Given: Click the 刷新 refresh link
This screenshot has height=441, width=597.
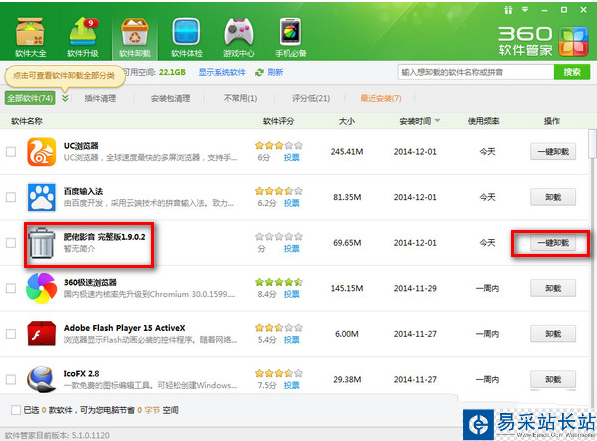Looking at the screenshot, I should point(275,72).
